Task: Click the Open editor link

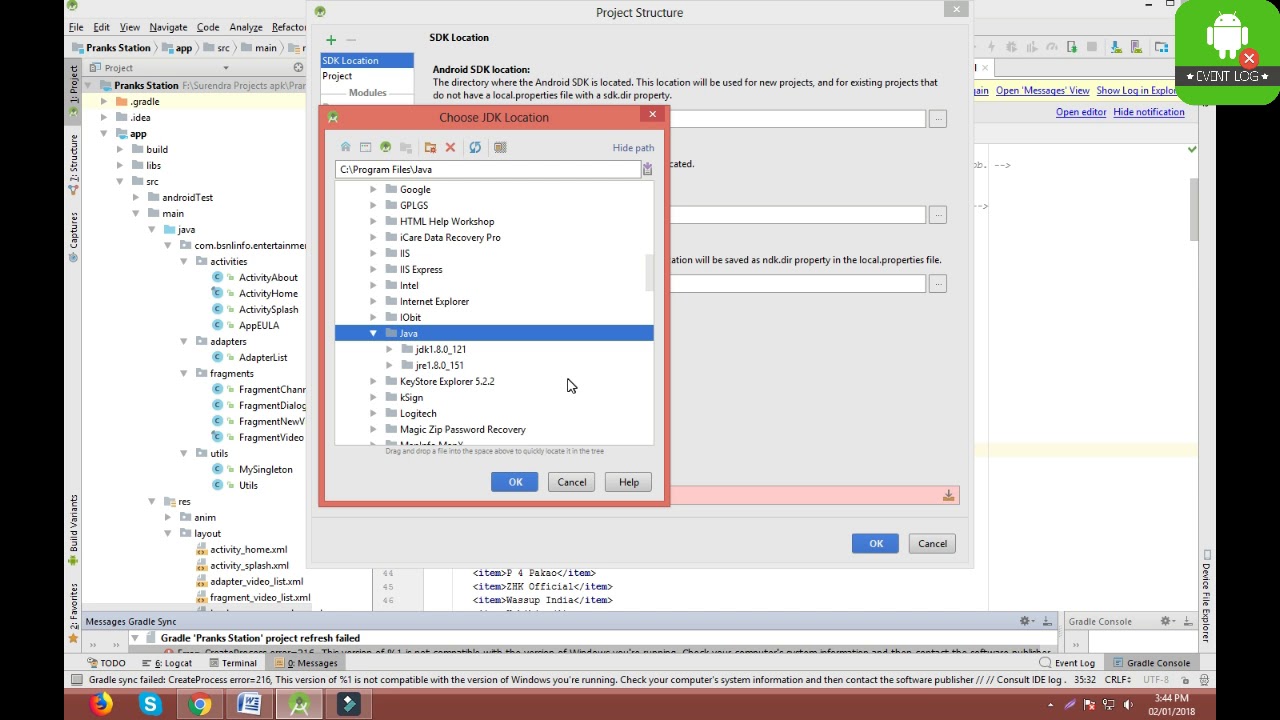Action: tap(1081, 112)
